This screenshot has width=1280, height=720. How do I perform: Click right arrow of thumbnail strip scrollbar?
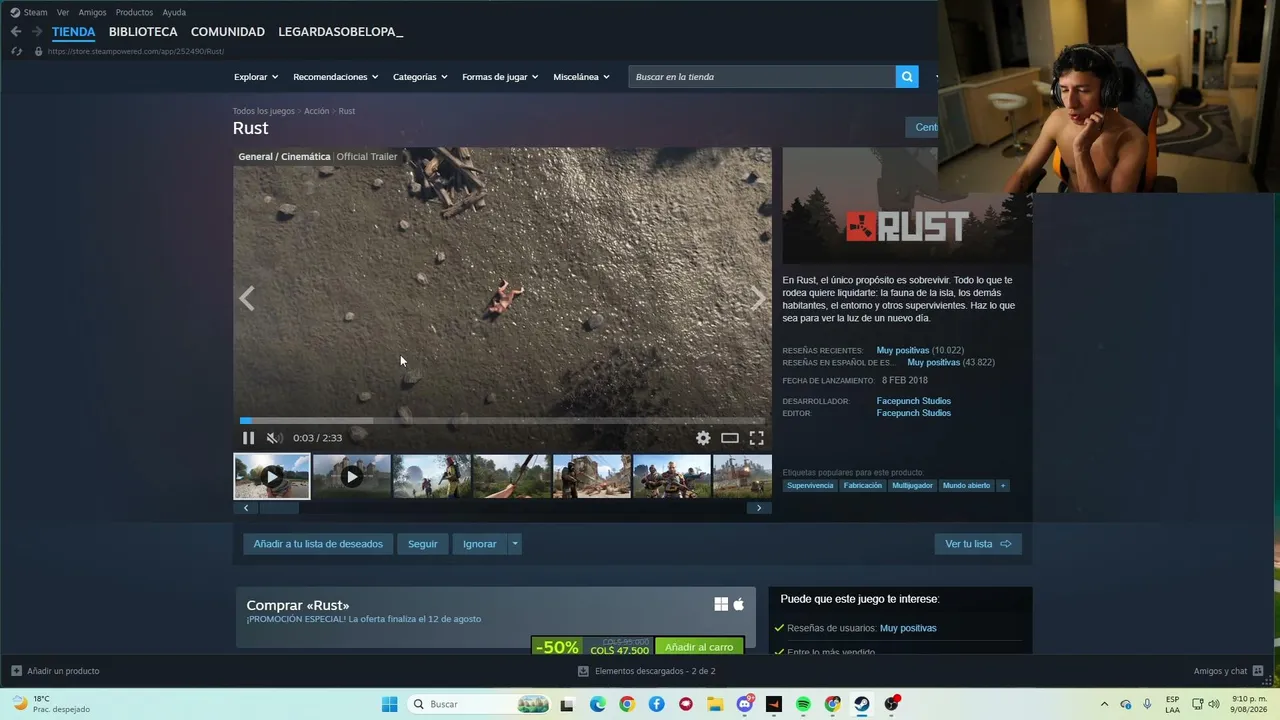point(759,508)
